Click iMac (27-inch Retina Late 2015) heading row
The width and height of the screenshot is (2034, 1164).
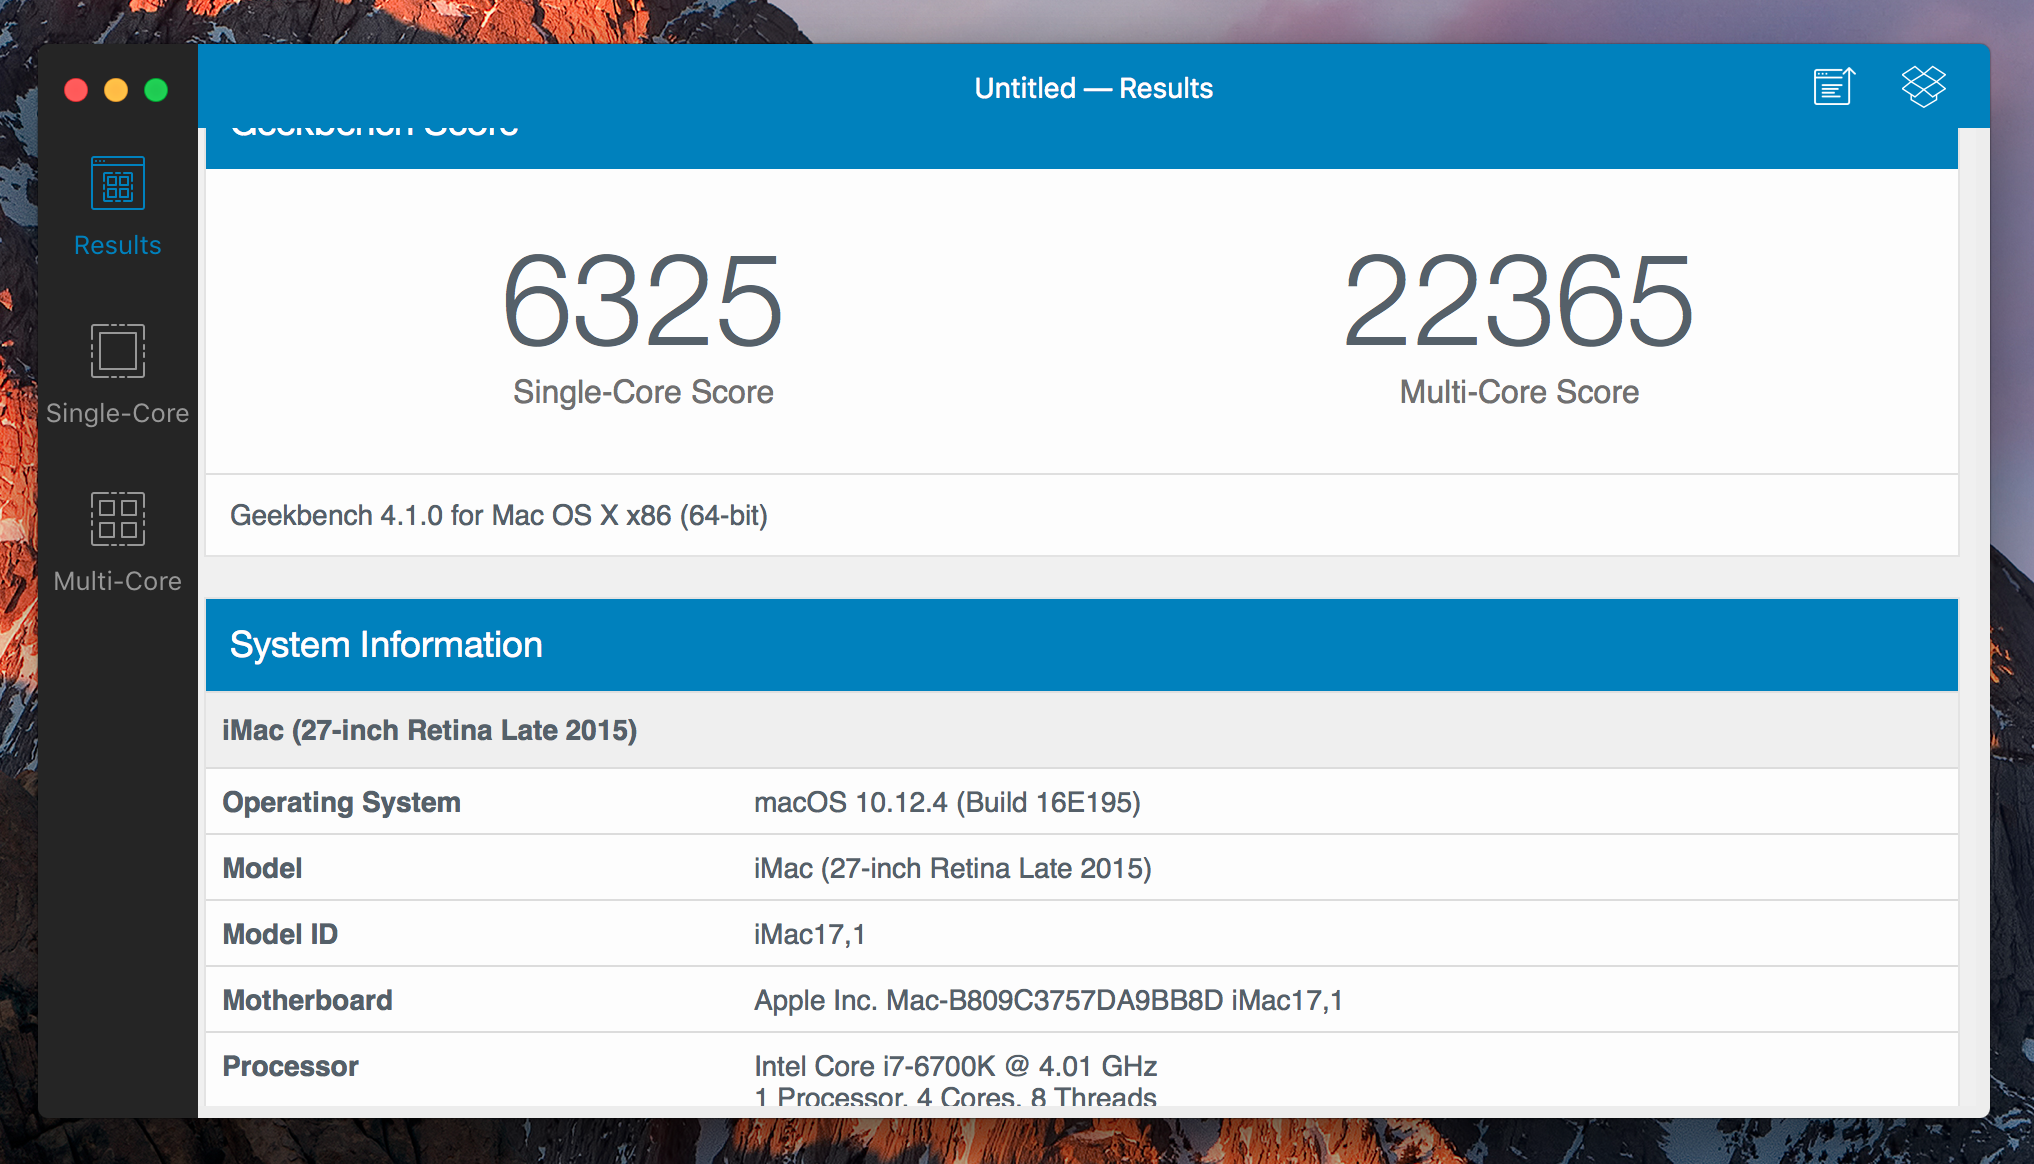point(1081,730)
